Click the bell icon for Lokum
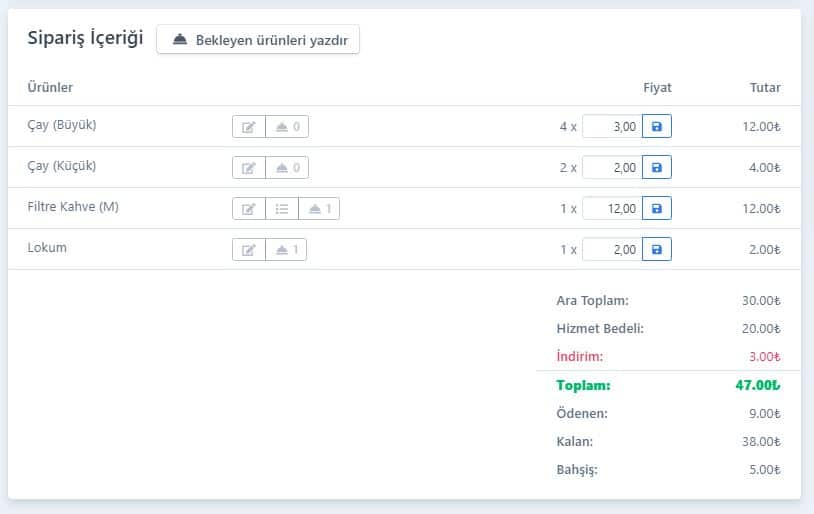The image size is (814, 514). pyautogui.click(x=286, y=250)
